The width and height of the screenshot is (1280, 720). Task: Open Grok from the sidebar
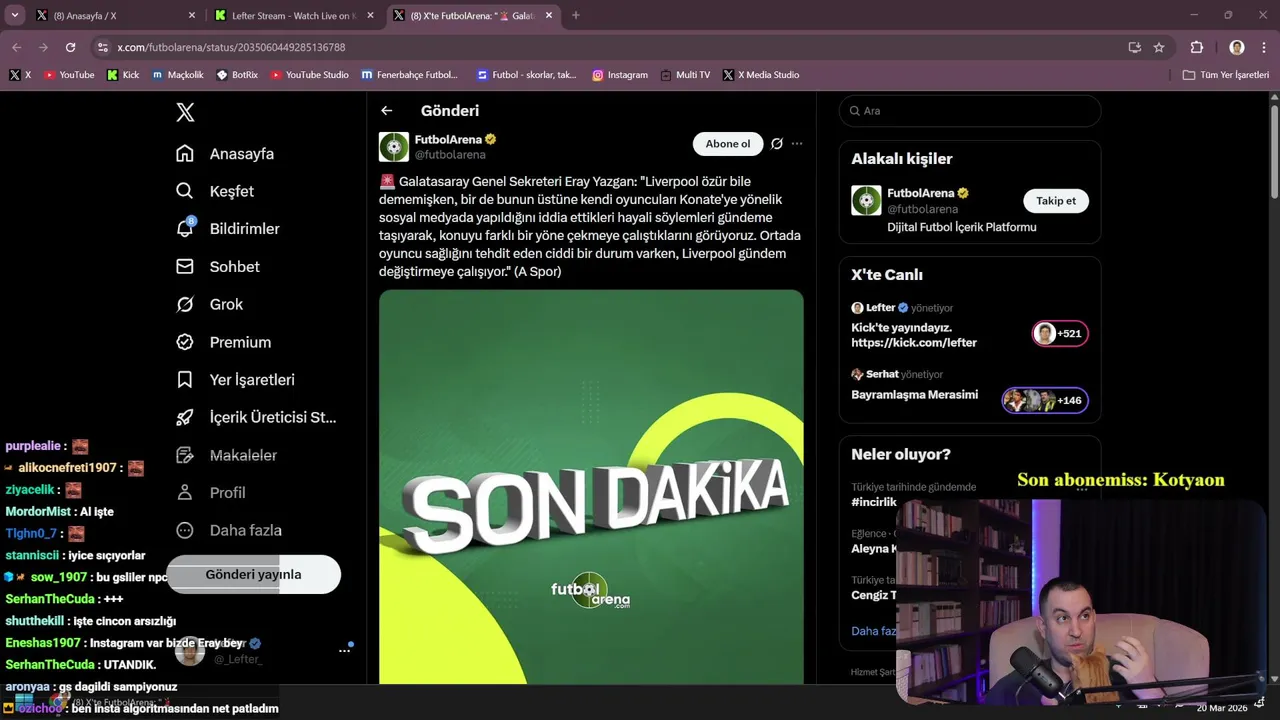209,304
